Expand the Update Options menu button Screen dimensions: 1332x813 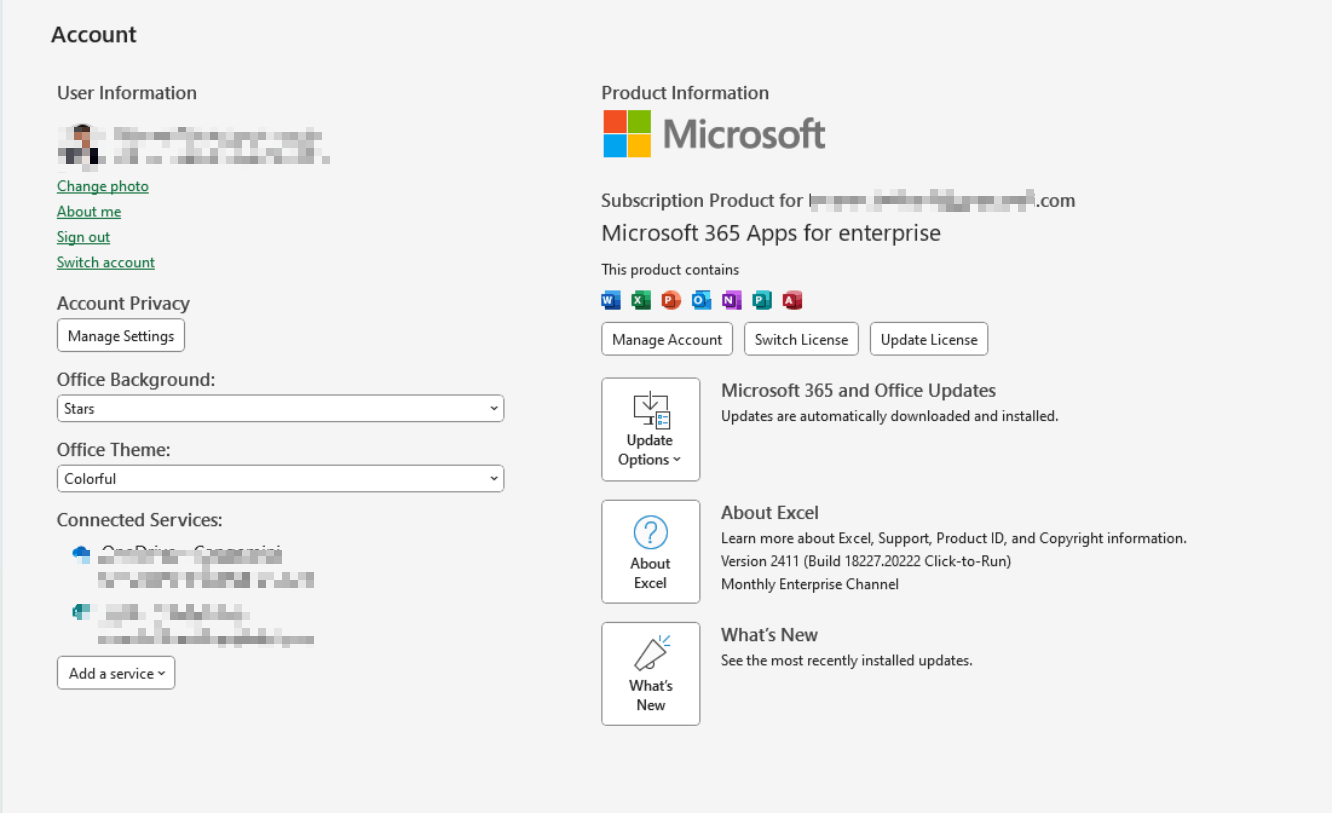click(651, 430)
